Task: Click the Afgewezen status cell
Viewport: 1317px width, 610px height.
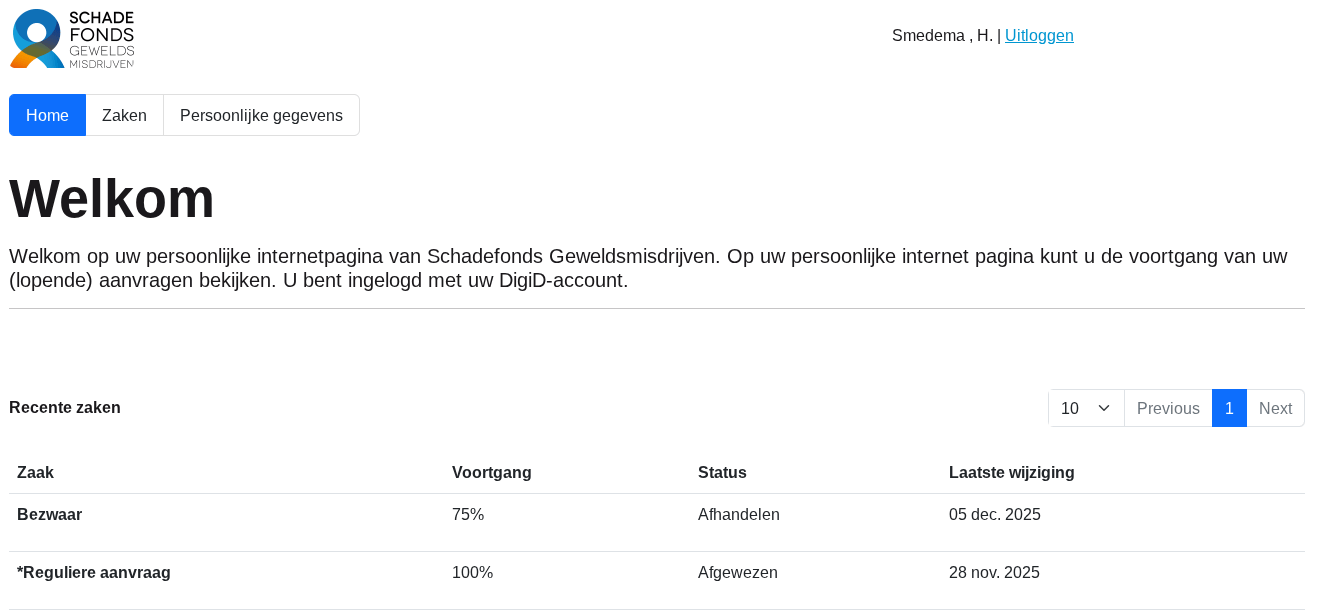Action: [x=737, y=573]
